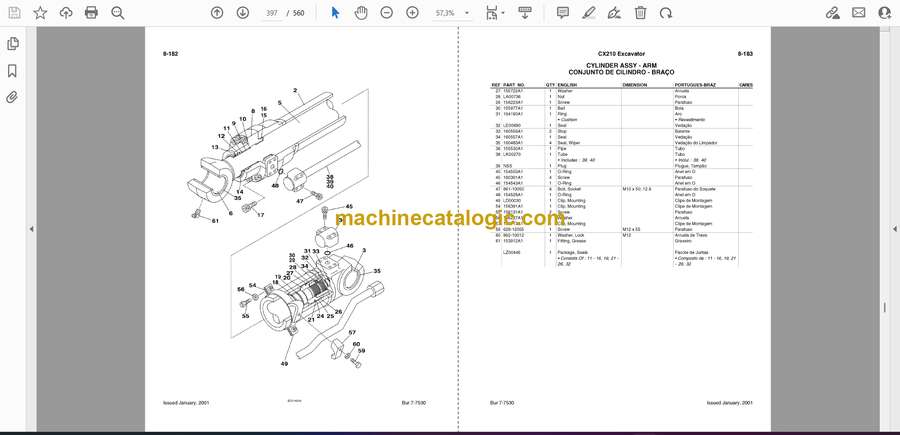The height and width of the screenshot is (435, 900).
Task: Activate the selection arrow tool
Action: click(x=336, y=13)
